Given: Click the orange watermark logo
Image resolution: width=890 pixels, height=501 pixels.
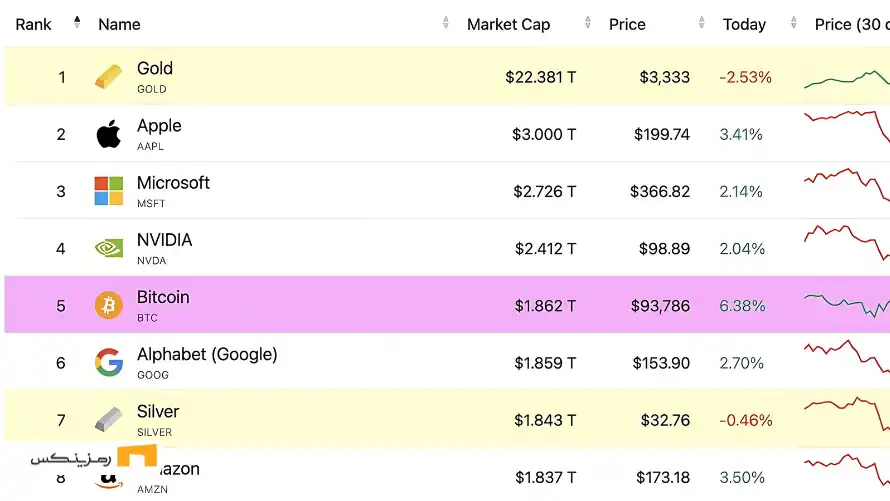Looking at the screenshot, I should pos(137,457).
